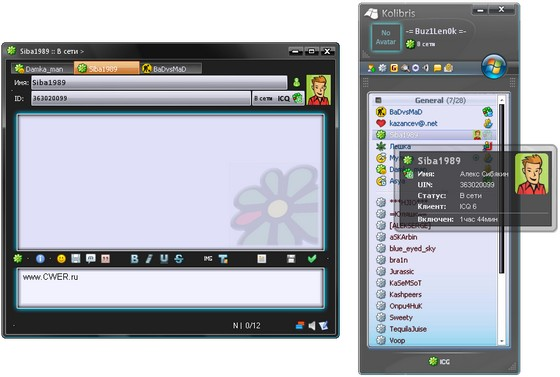Click the blue and white icon at the end of the chat status bar
Screen dimensions: 560x377
coord(324,325)
